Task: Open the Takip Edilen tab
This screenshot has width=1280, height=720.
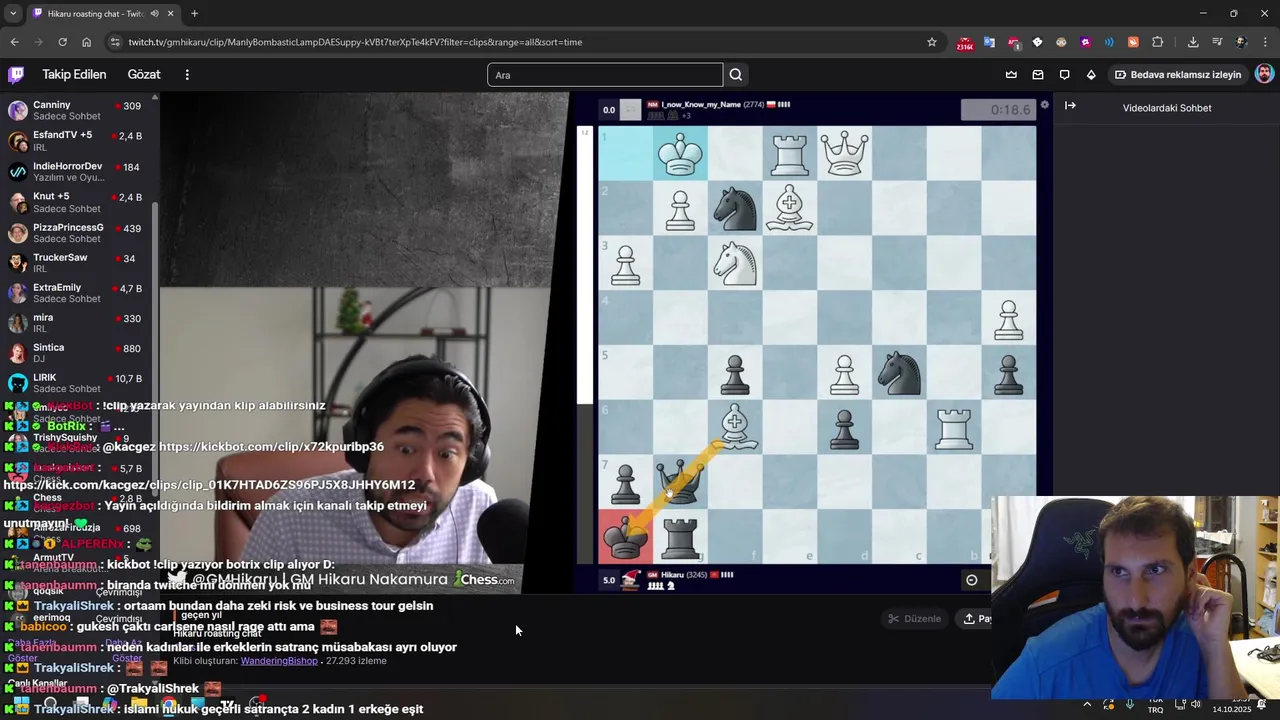Action: coord(74,75)
